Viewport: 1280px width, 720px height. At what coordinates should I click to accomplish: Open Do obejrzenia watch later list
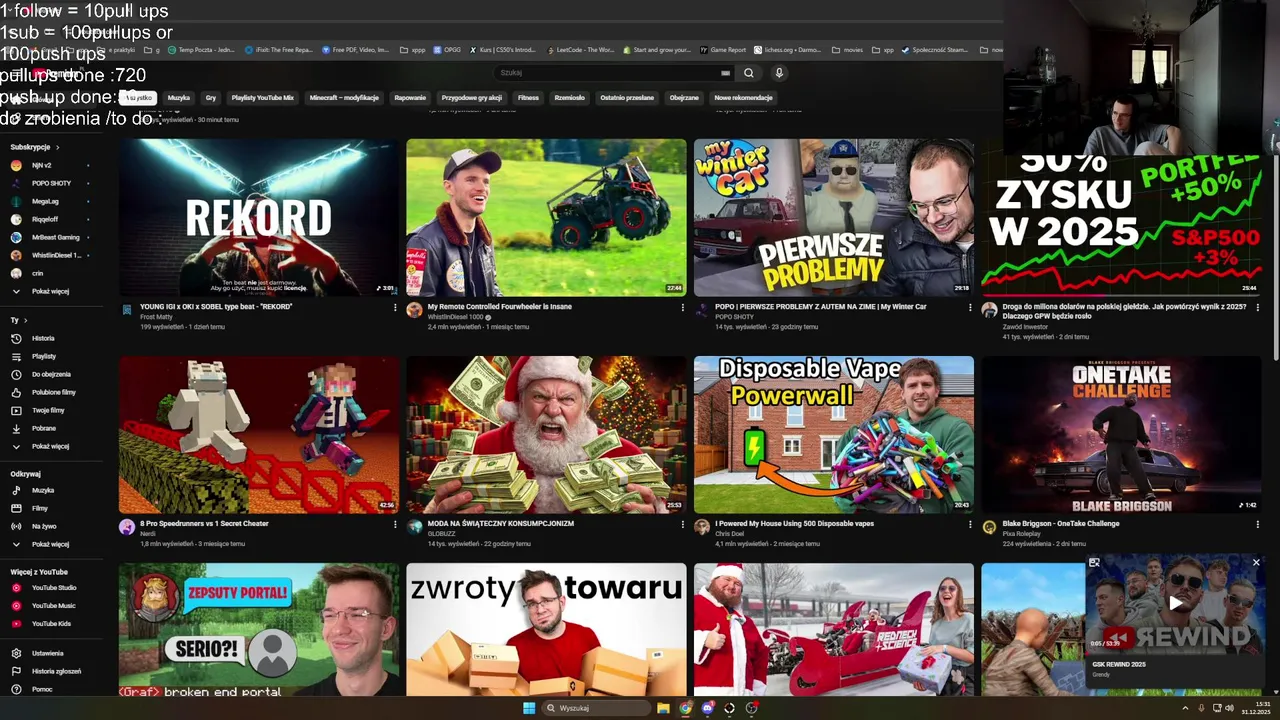pyautogui.click(x=51, y=374)
